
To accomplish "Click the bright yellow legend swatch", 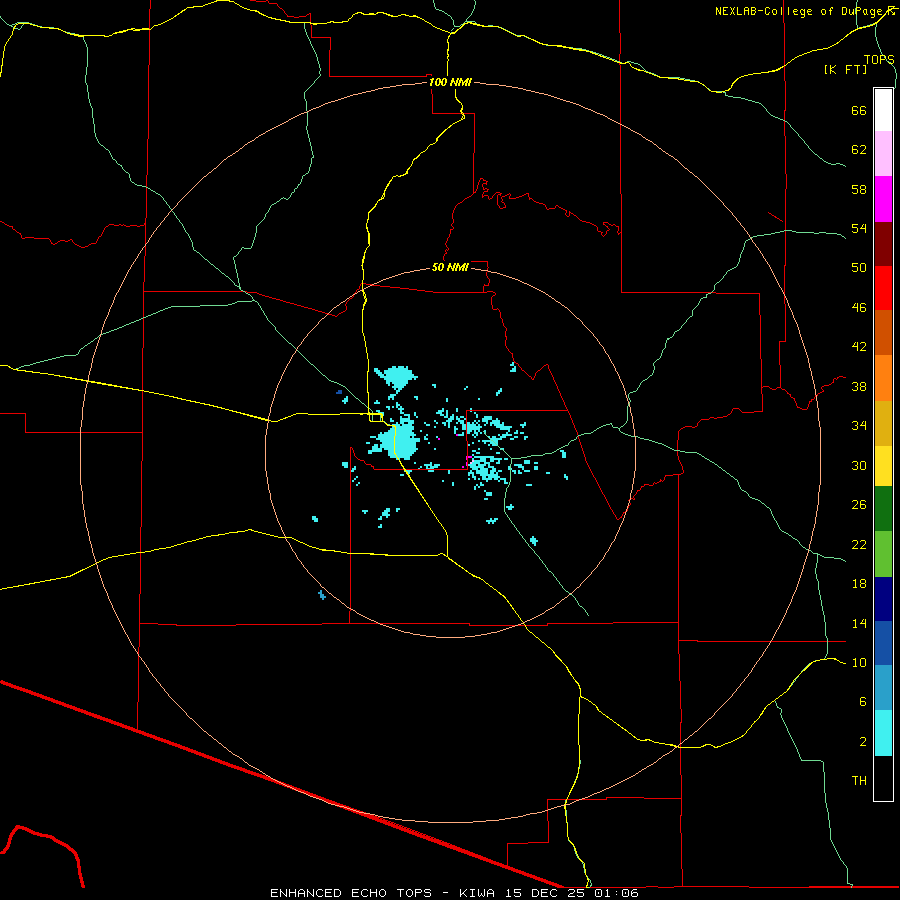I will (883, 466).
